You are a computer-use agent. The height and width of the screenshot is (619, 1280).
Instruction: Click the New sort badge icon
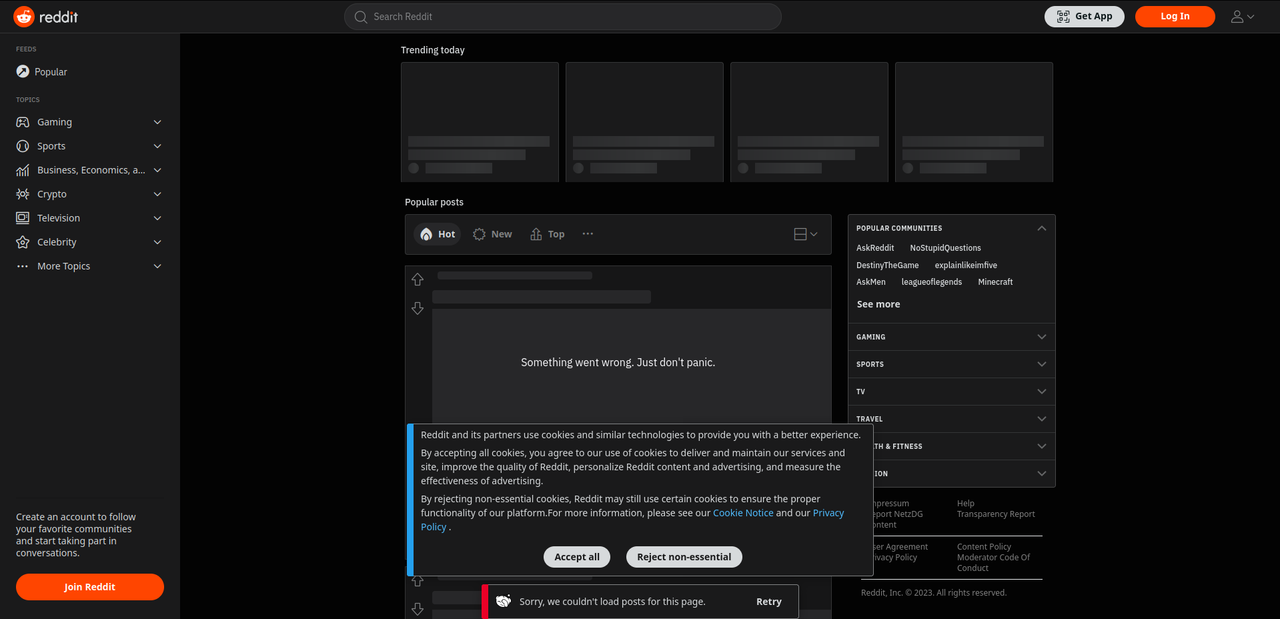pos(480,234)
